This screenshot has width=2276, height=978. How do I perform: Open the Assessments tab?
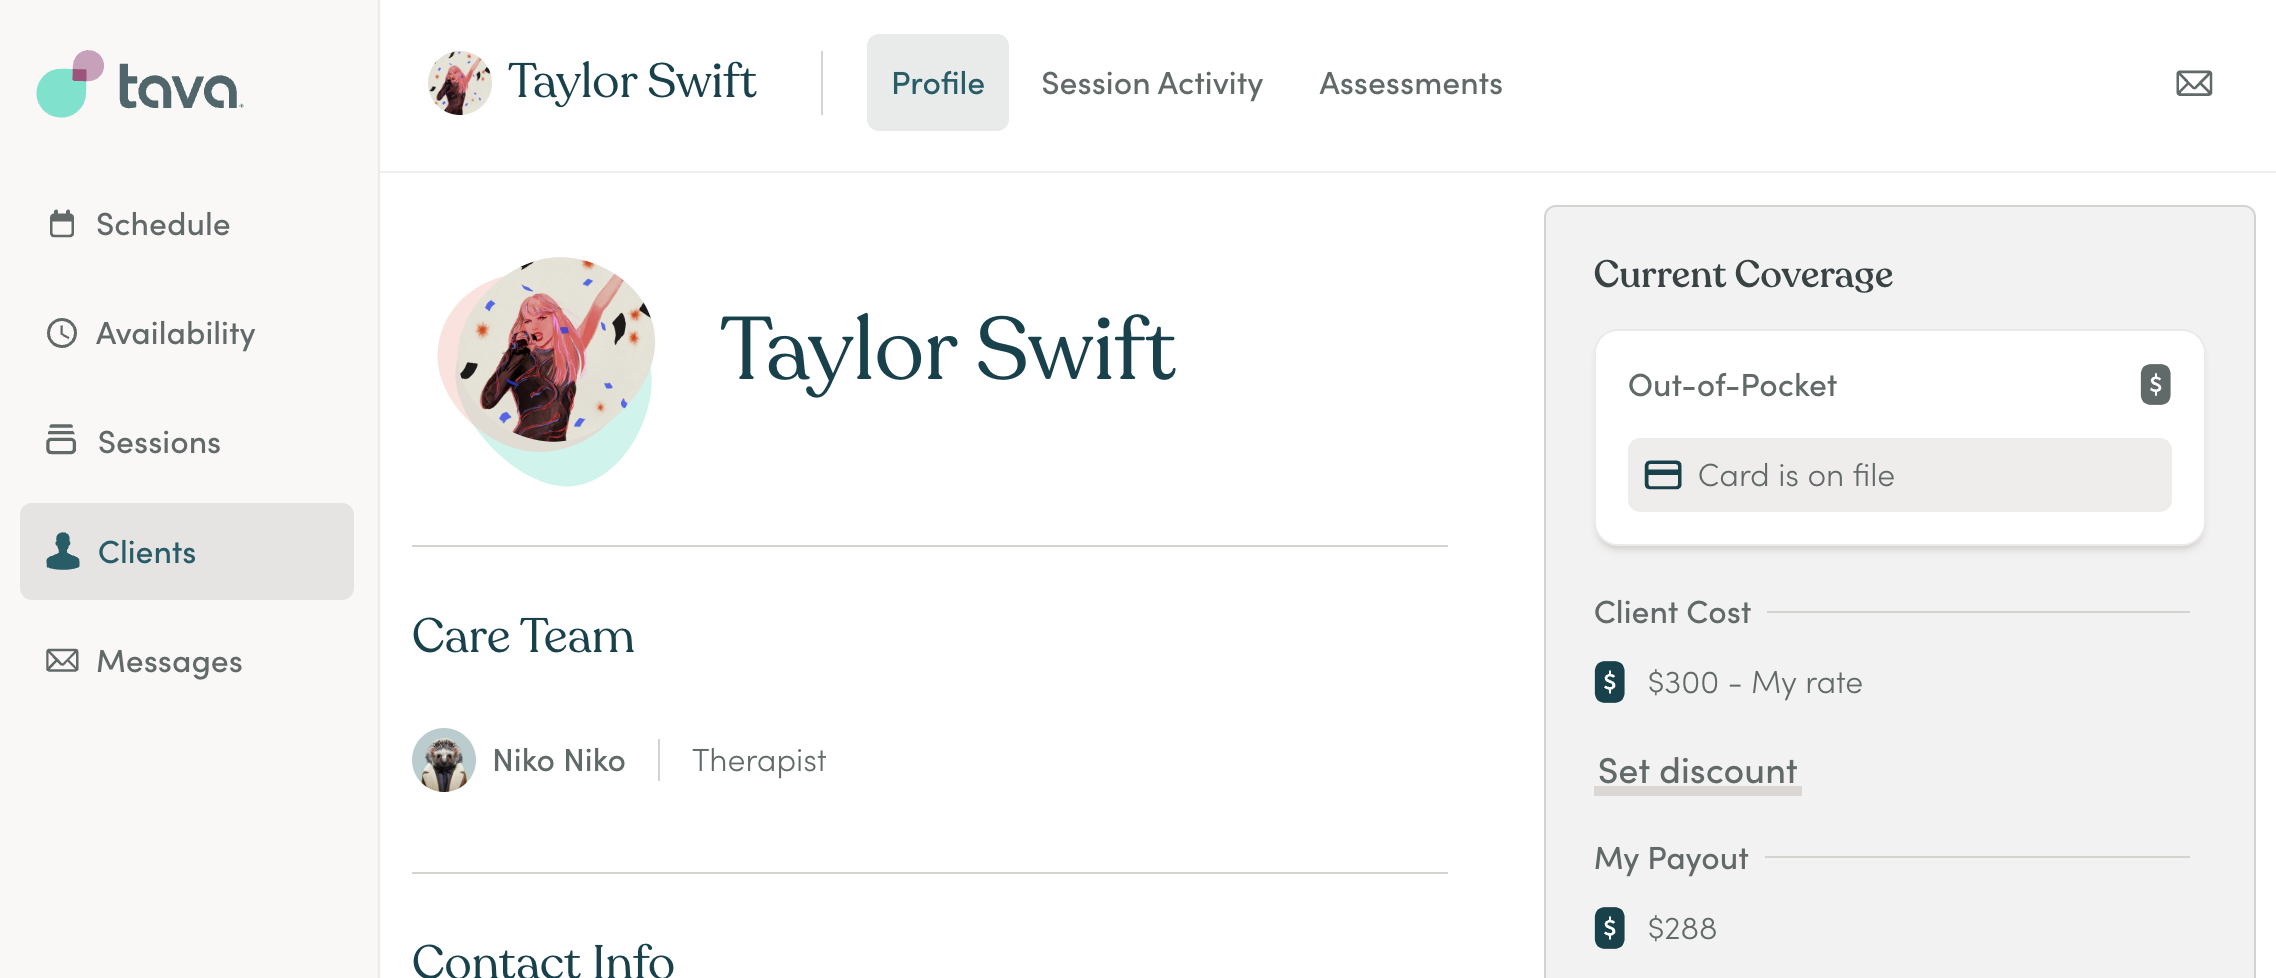pyautogui.click(x=1410, y=83)
